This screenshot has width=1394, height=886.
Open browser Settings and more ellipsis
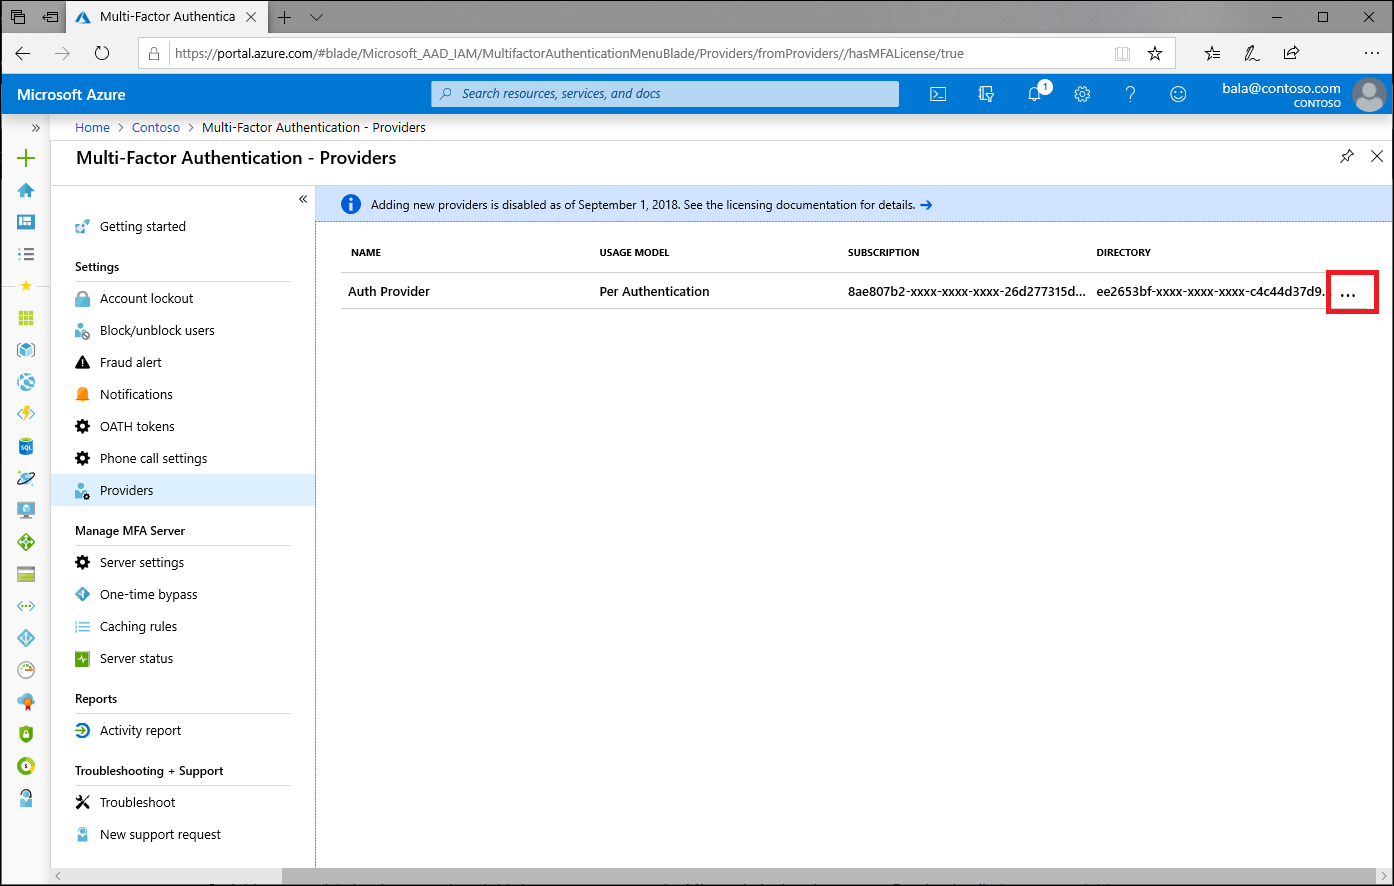click(x=1371, y=53)
